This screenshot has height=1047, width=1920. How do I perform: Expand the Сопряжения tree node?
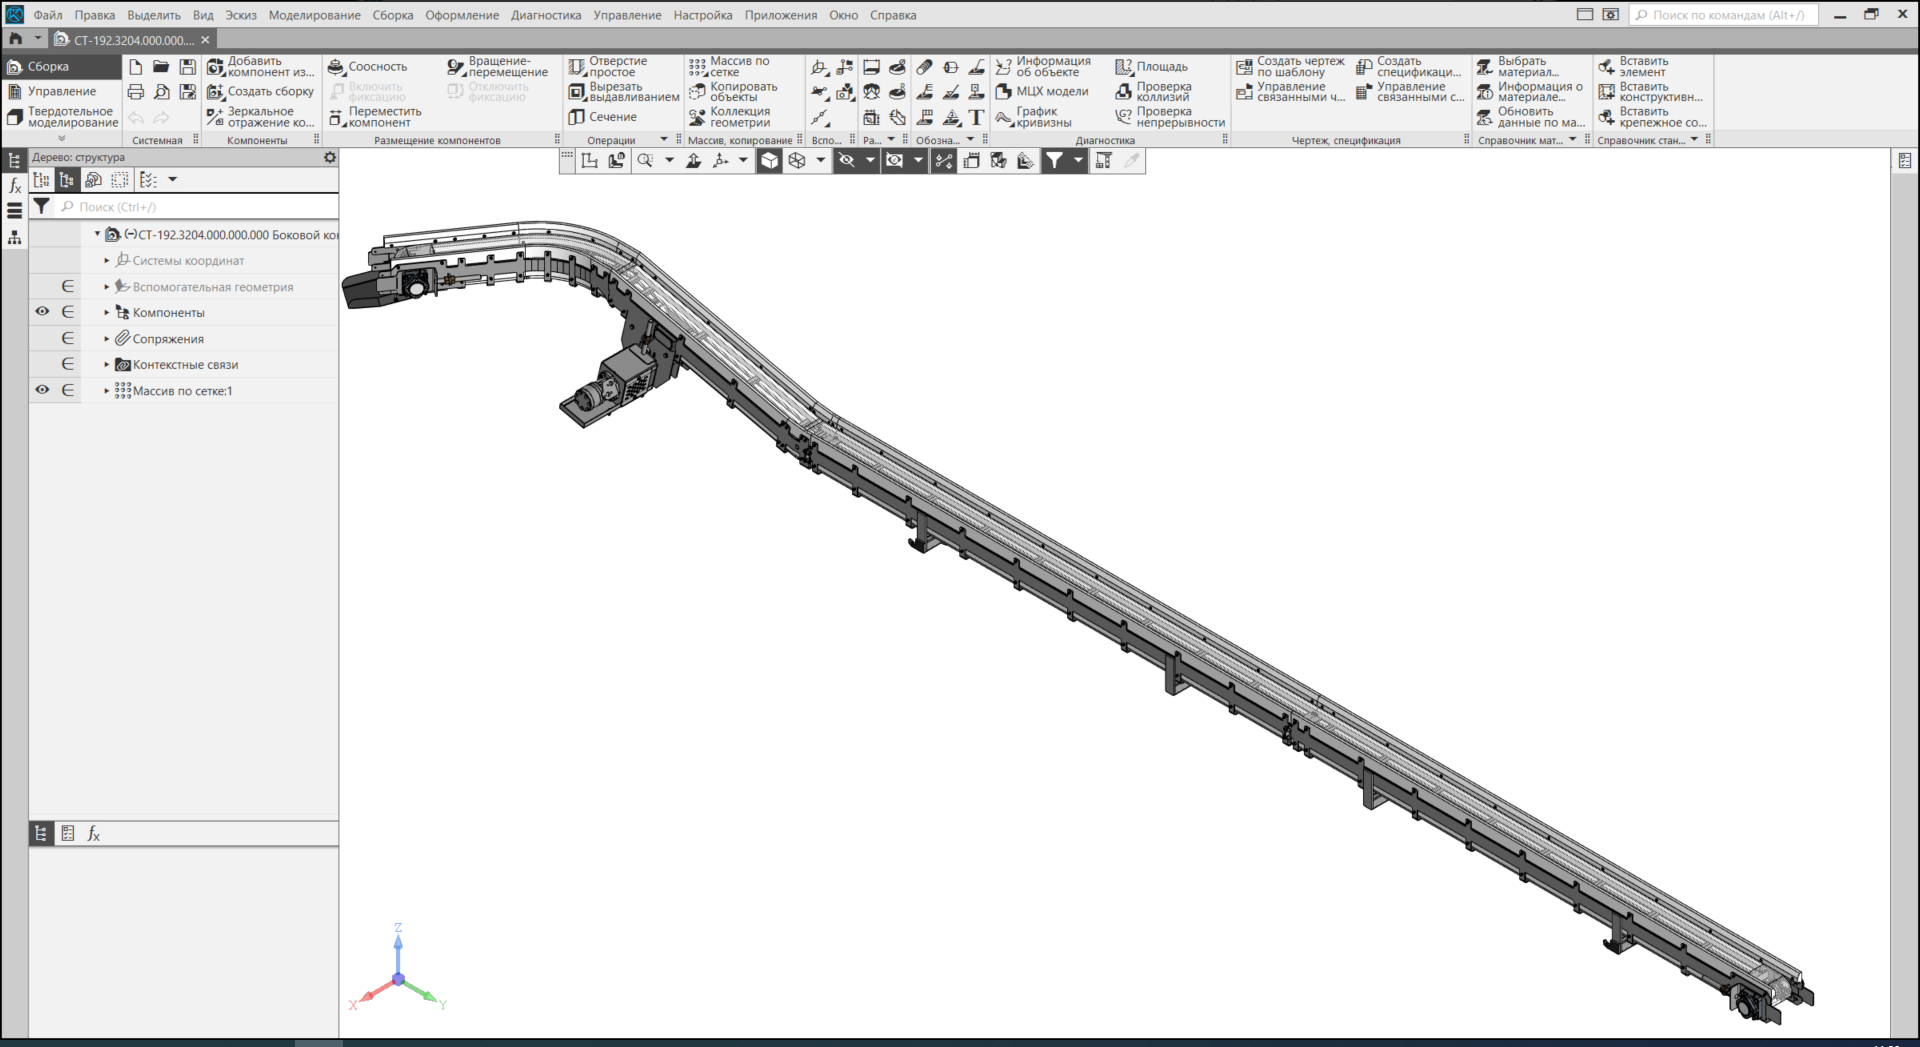(x=107, y=339)
